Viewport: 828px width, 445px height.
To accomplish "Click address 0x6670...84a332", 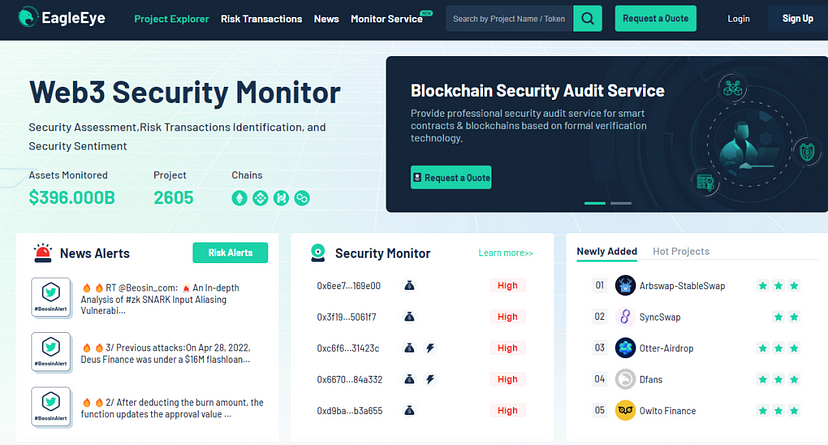I will click(350, 379).
